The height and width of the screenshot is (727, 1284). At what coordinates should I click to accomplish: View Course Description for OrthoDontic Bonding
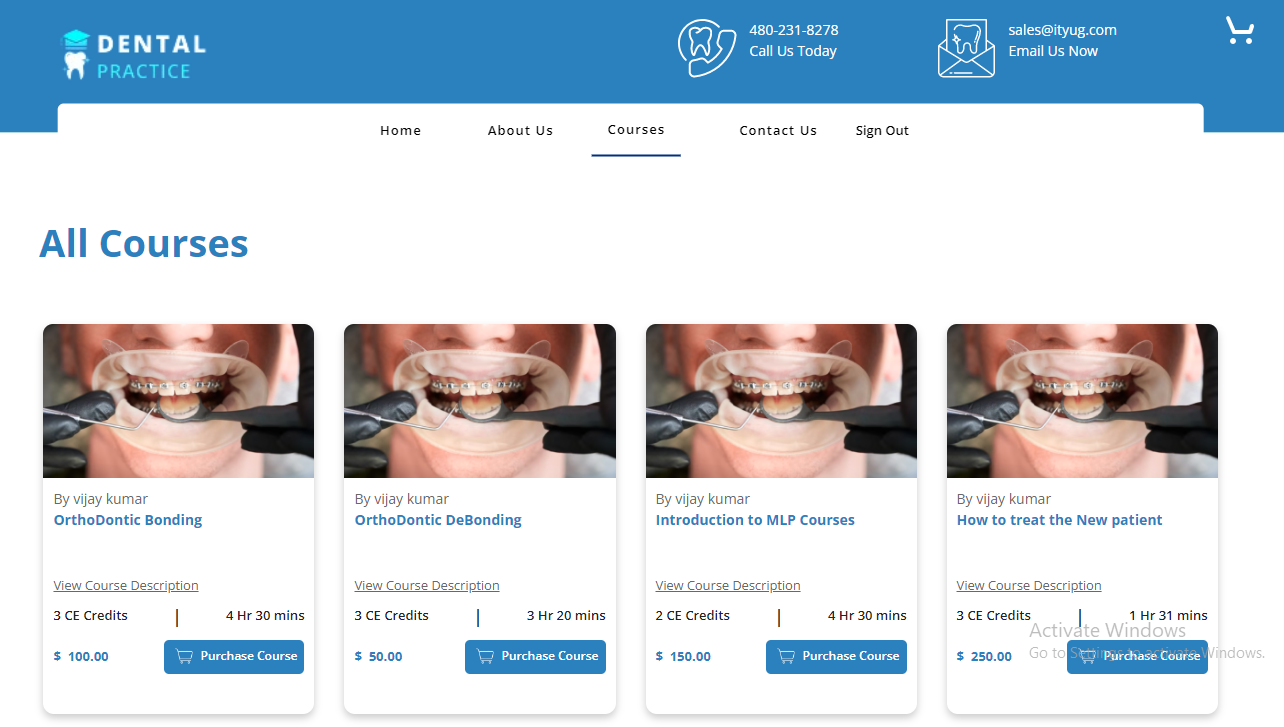126,586
